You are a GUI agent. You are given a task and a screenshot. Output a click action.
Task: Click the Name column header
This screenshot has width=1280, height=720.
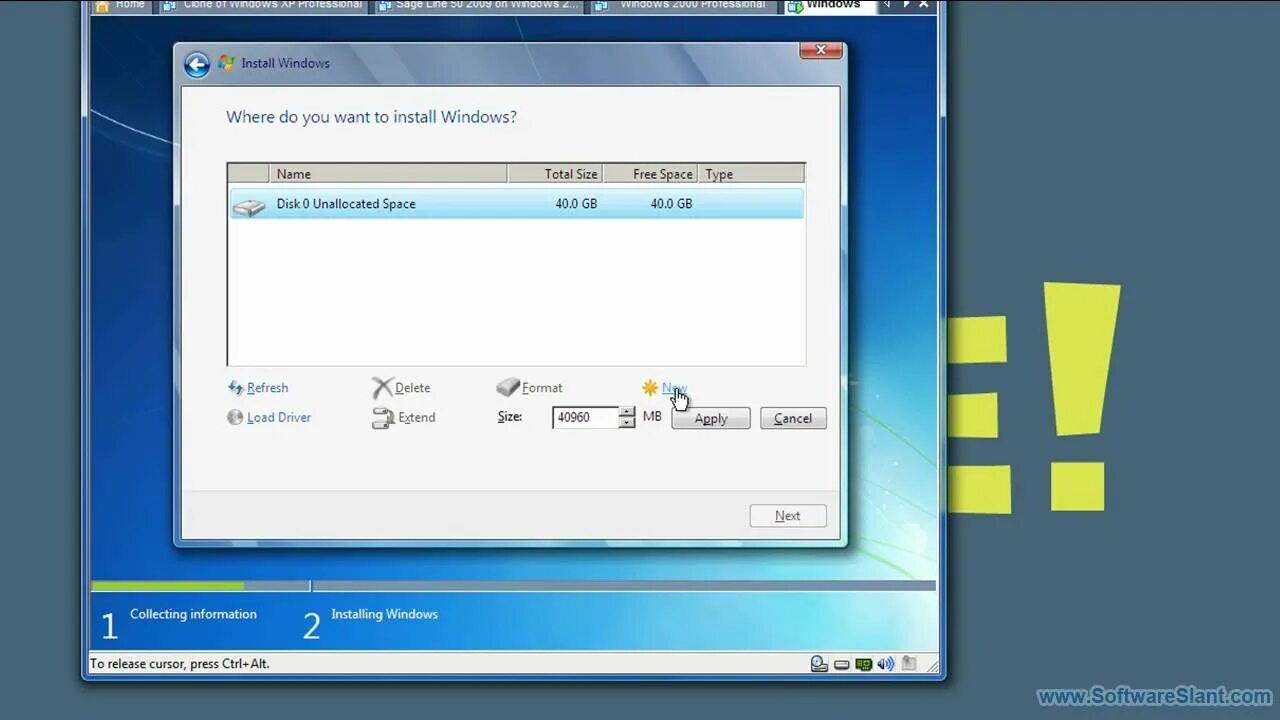(388, 174)
